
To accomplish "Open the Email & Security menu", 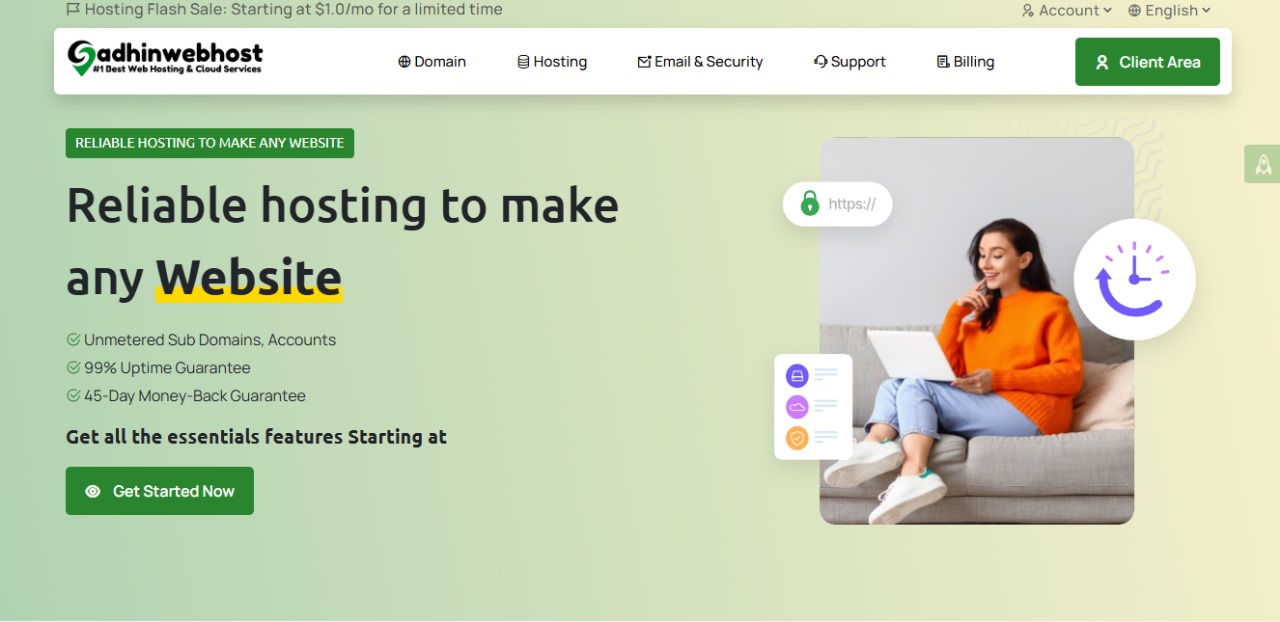I will click(x=700, y=62).
